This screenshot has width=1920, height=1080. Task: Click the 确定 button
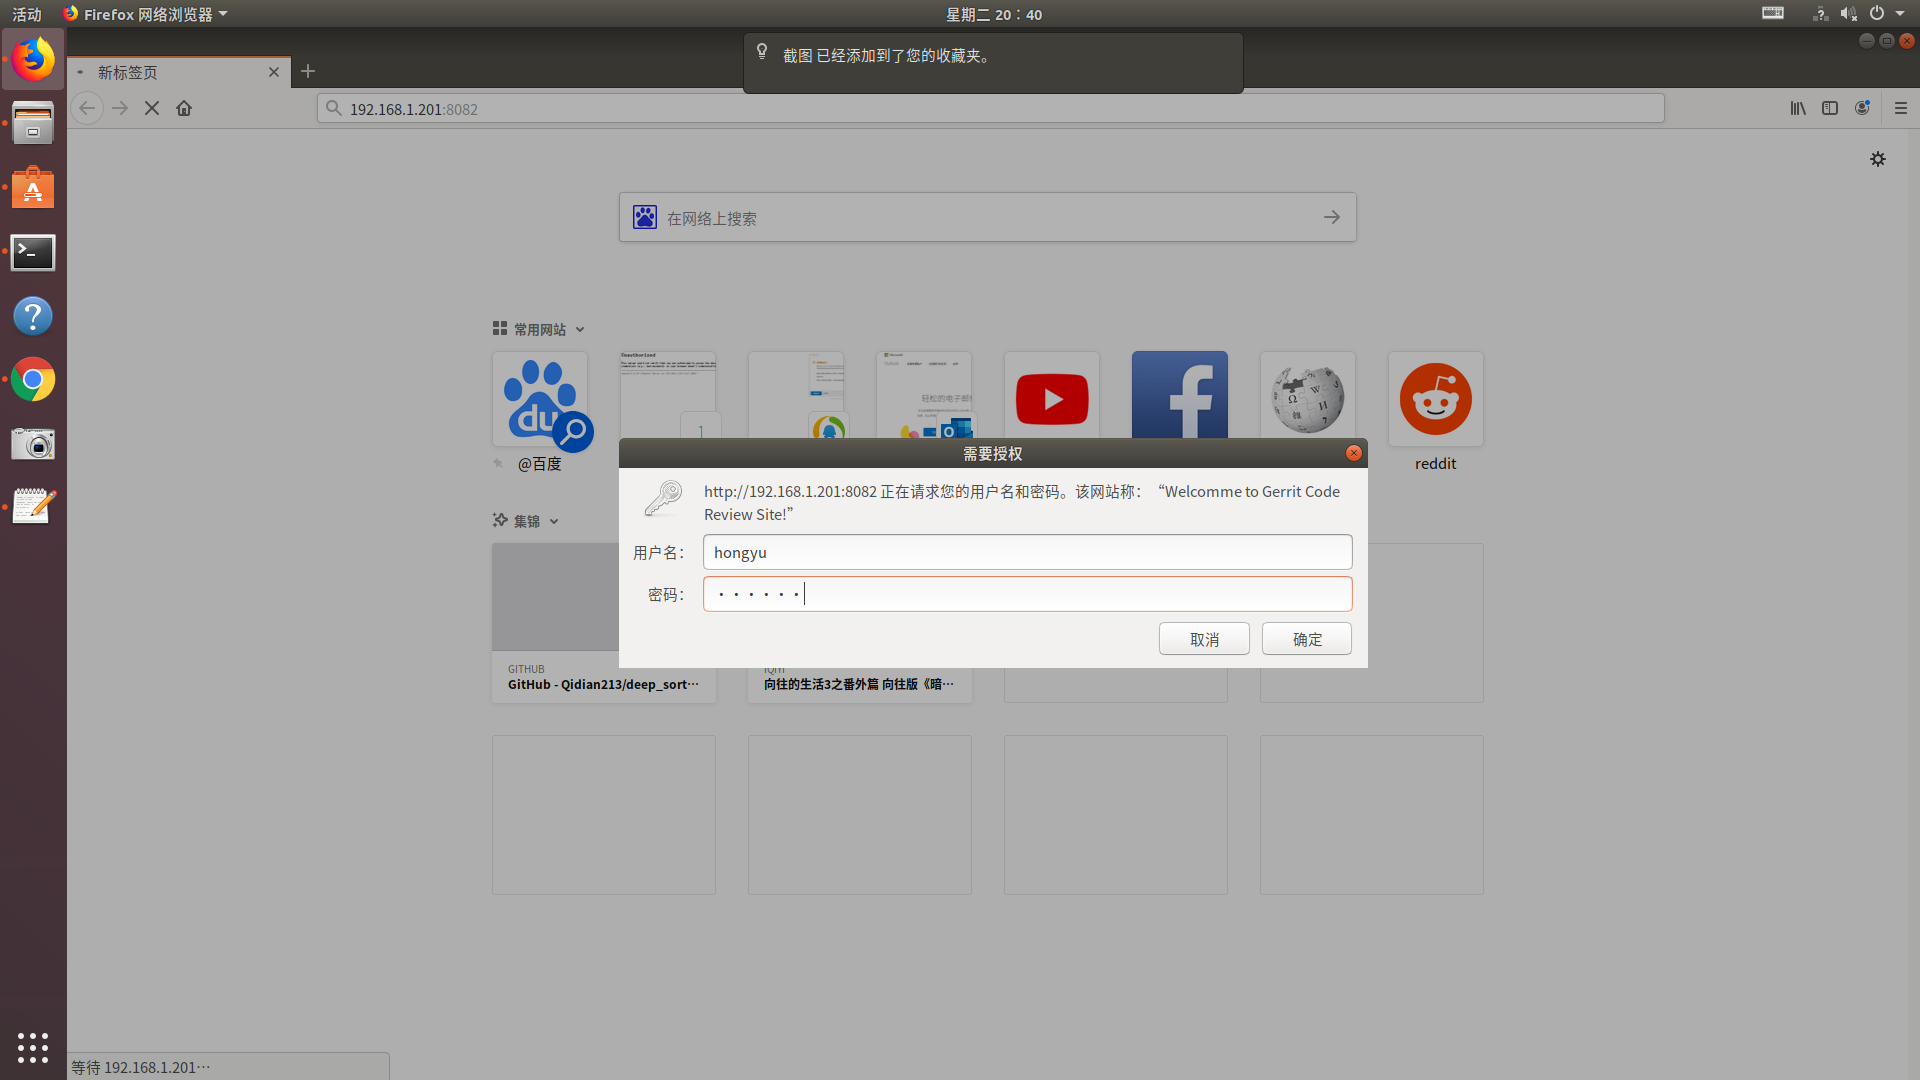(x=1306, y=639)
